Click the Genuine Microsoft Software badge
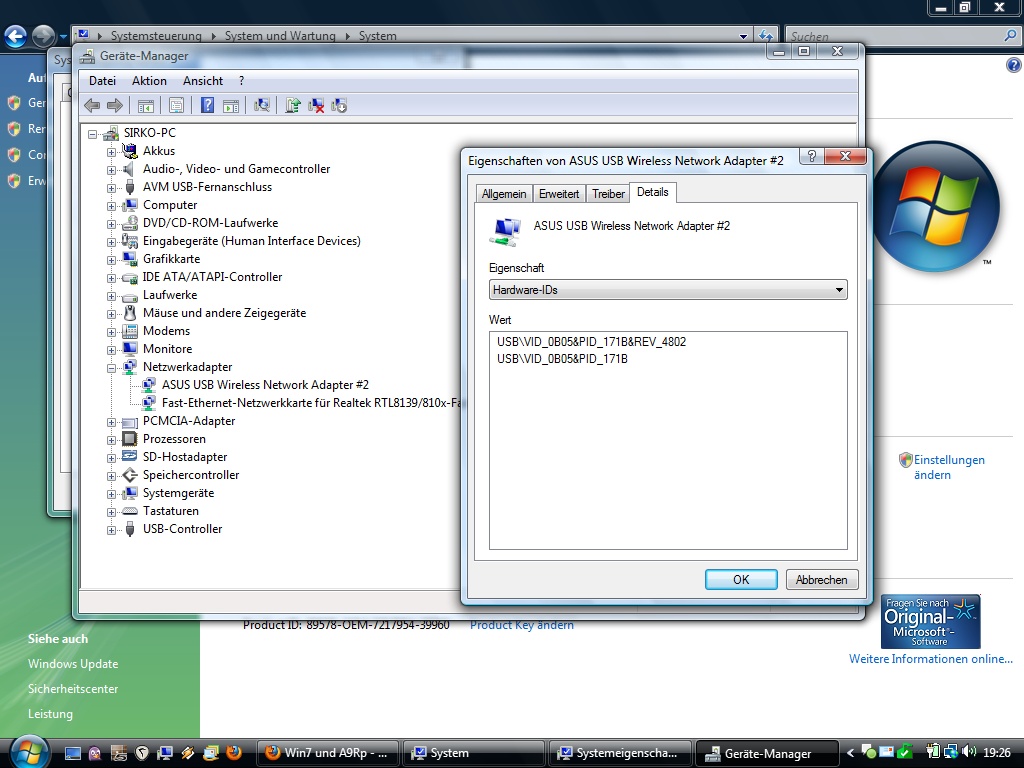 click(930, 621)
